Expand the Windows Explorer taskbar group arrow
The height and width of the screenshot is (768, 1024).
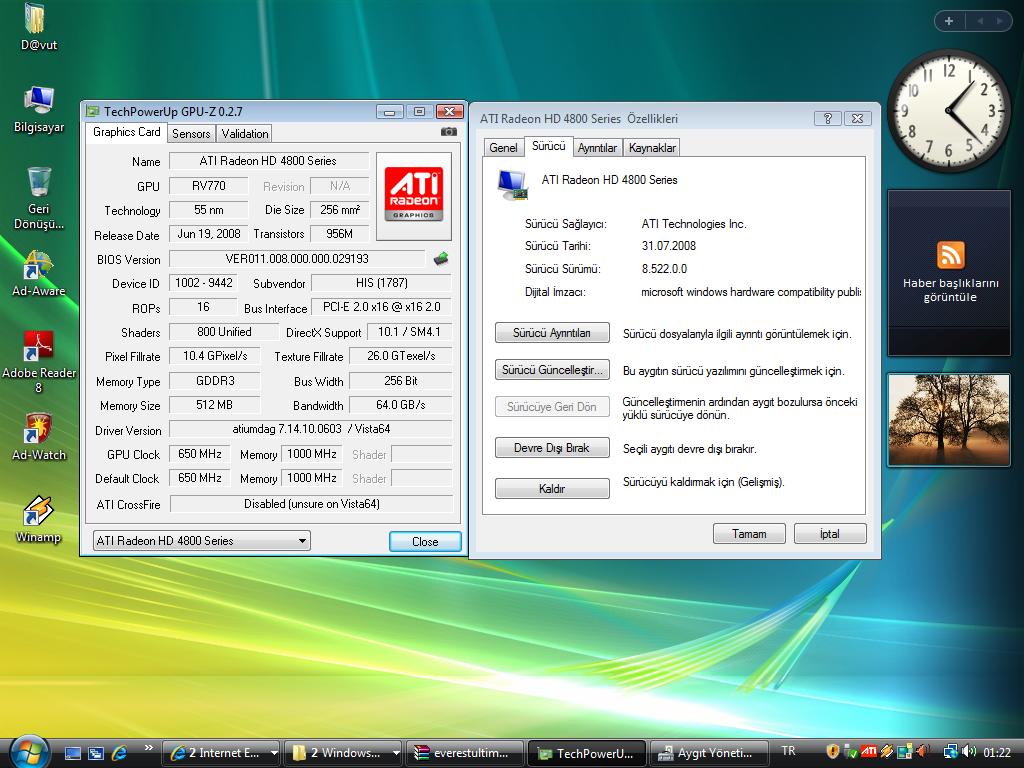(x=396, y=753)
